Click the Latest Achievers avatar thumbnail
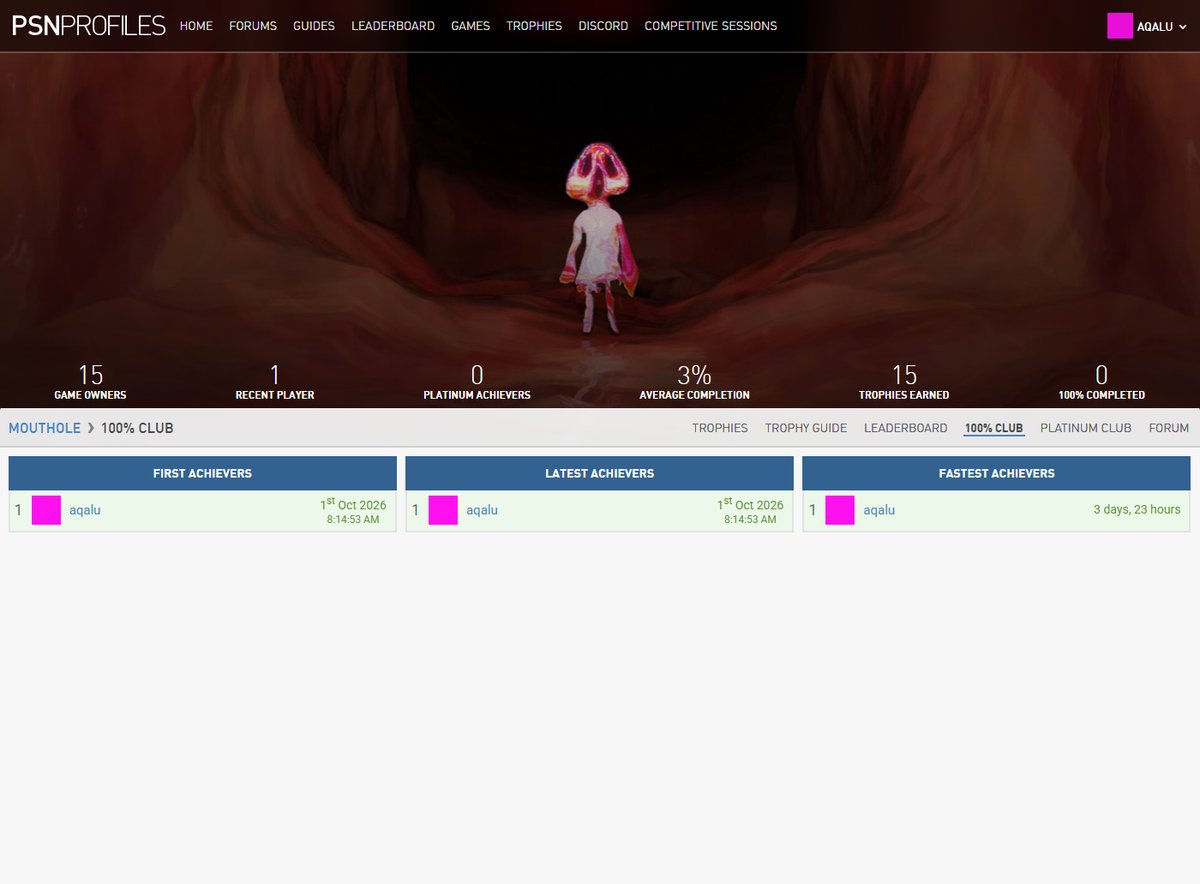Screen dimensions: 1200x884 [x=443, y=510]
